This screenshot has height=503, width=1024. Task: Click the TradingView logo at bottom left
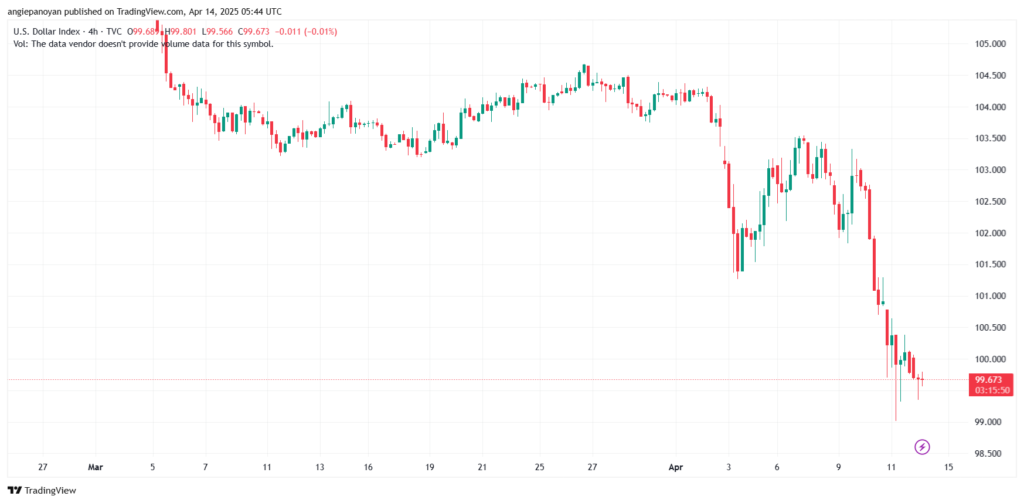point(44,490)
